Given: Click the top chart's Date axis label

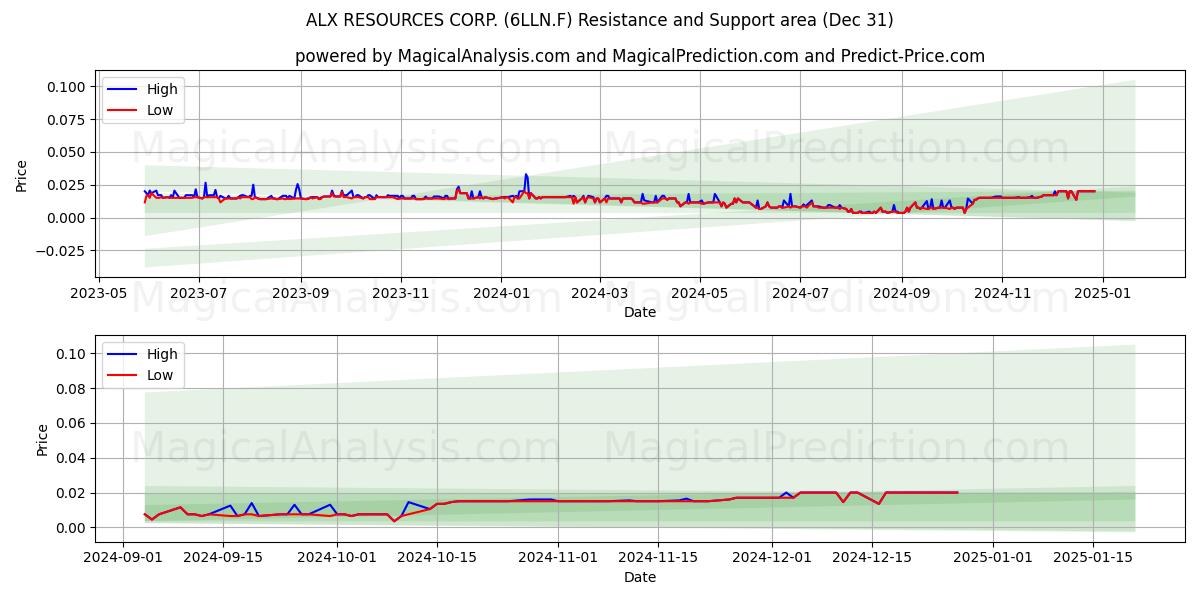Looking at the screenshot, I should tap(640, 312).
